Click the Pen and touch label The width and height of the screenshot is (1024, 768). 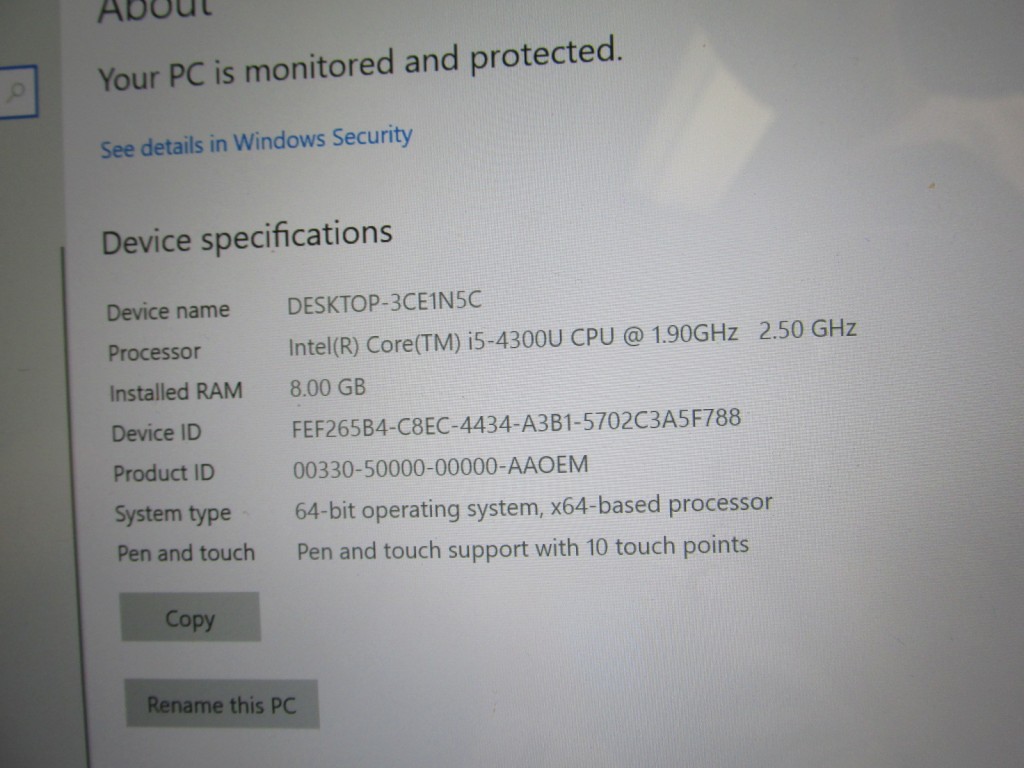pyautogui.click(x=186, y=553)
